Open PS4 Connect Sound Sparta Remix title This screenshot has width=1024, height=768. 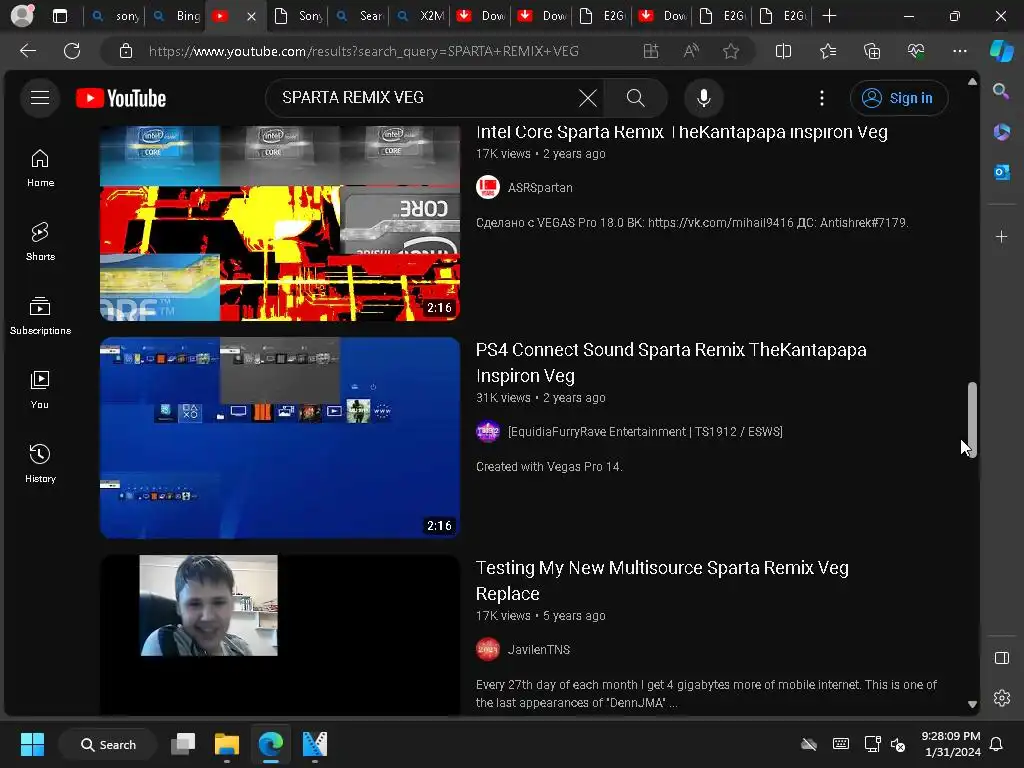pos(671,362)
